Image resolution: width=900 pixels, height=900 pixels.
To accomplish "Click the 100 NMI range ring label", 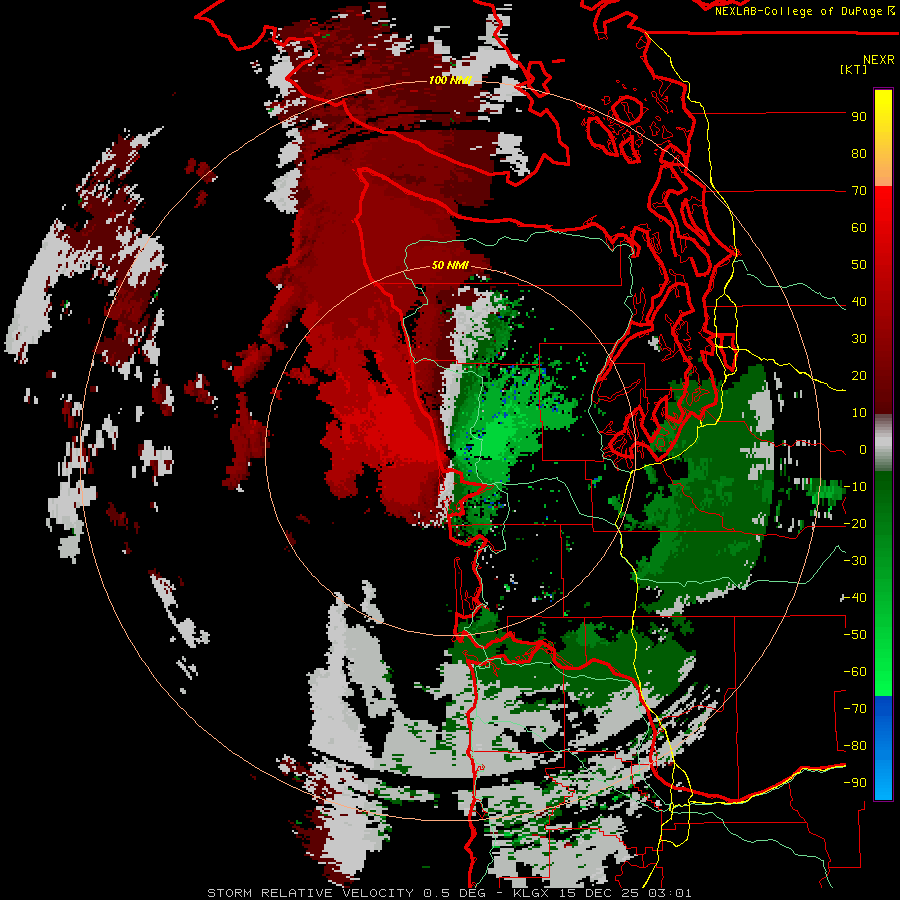I will coord(450,80).
